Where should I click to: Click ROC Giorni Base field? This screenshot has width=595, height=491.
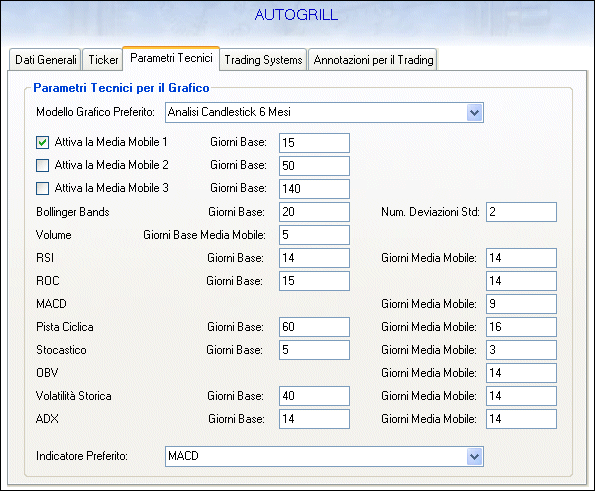[314, 281]
